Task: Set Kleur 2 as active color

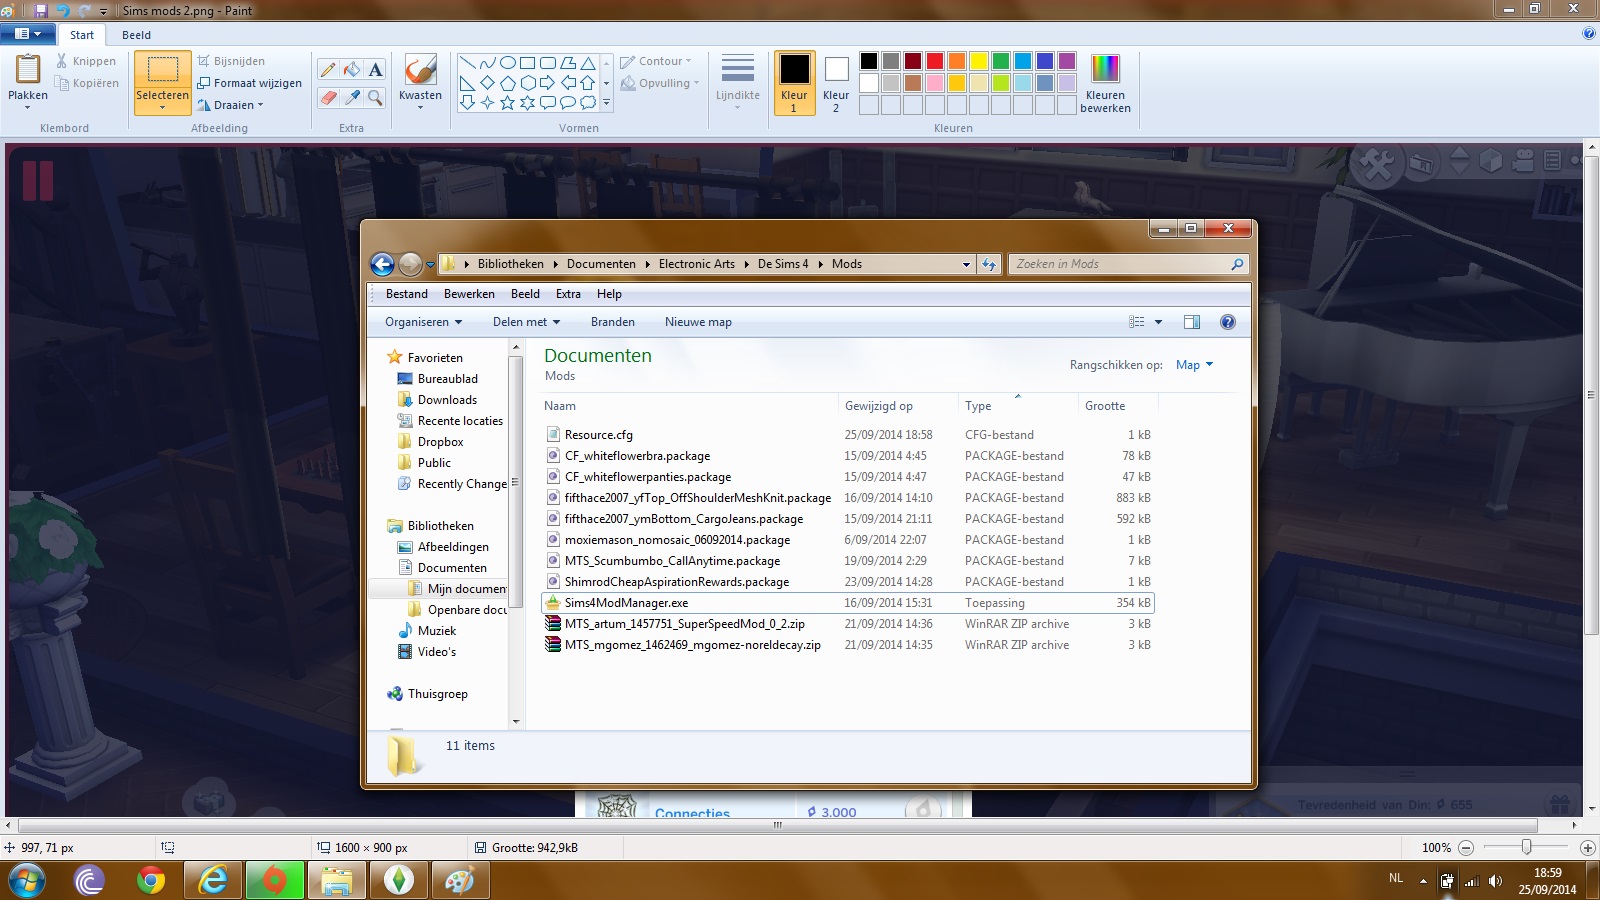Action: [836, 83]
